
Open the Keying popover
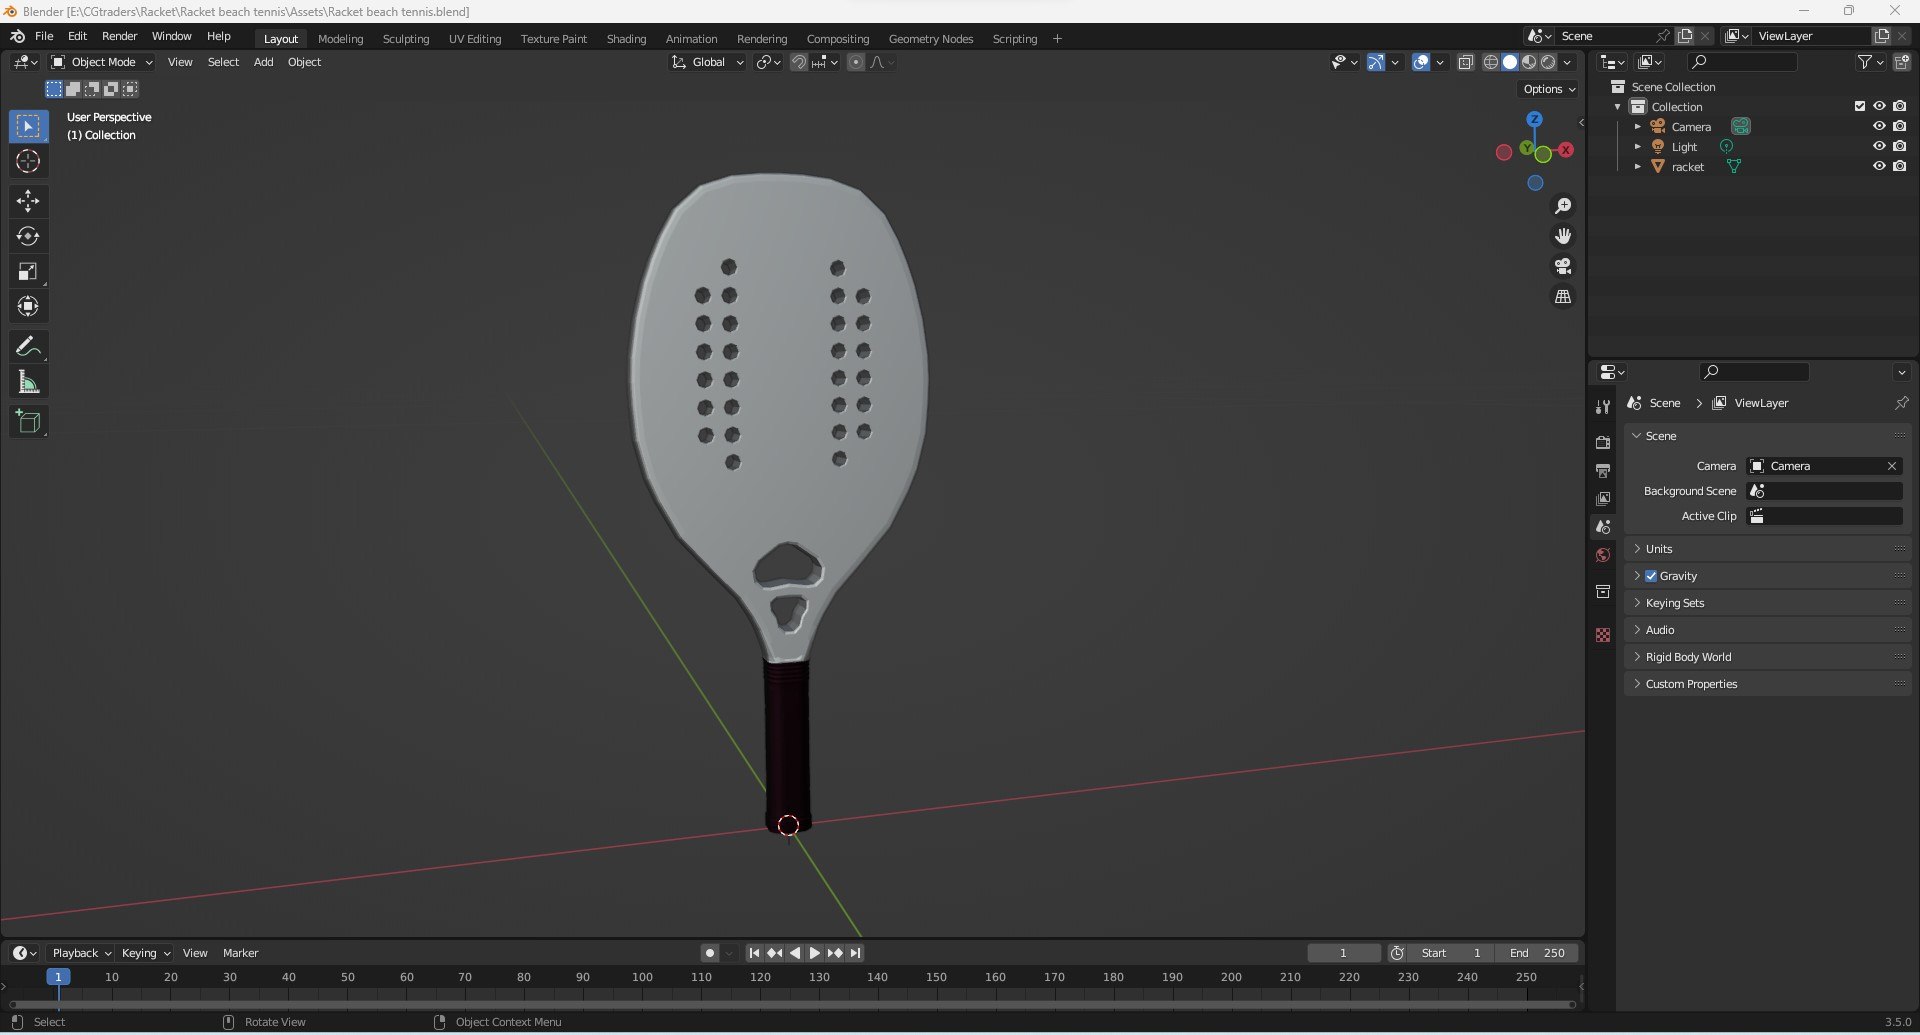click(x=146, y=953)
